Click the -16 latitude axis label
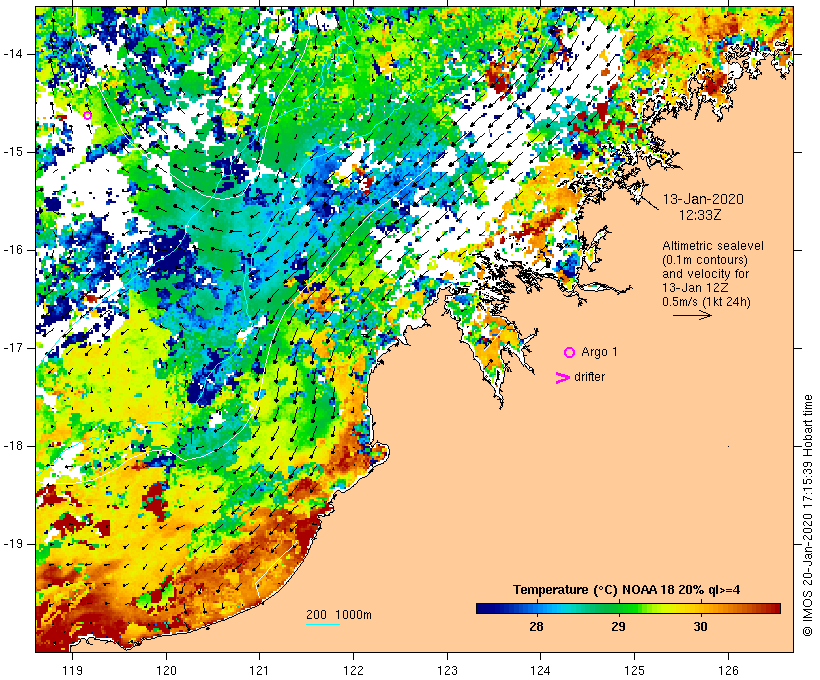The height and width of the screenshot is (680, 820). tap(13, 250)
